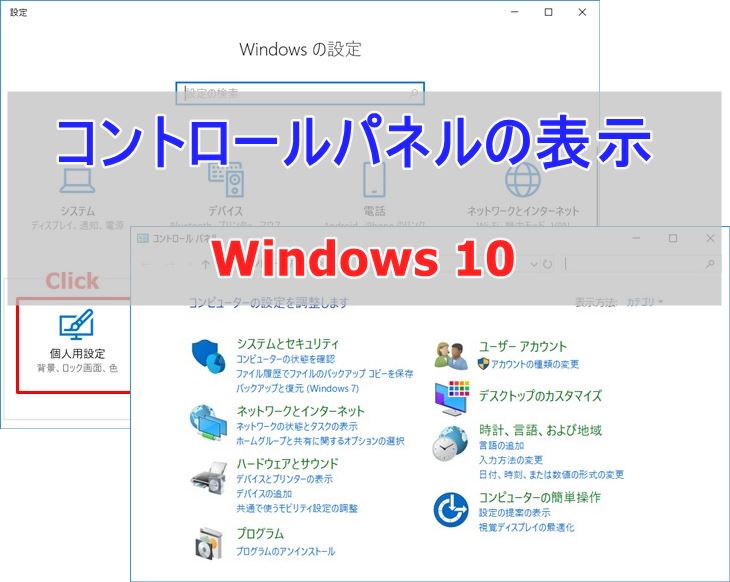Image resolution: width=730 pixels, height=582 pixels.
Task: Click ハードウェアとサウンド heading
Action: coord(287,463)
